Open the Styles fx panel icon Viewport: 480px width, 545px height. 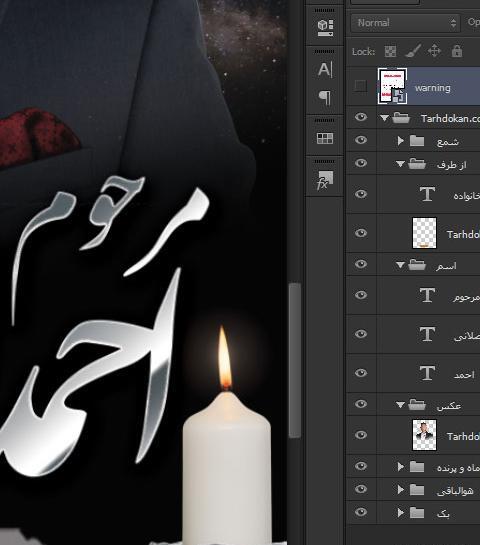click(x=325, y=180)
